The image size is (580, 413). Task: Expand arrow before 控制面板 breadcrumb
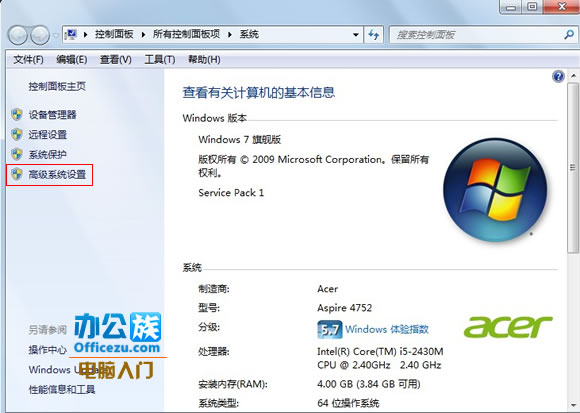(x=85, y=35)
